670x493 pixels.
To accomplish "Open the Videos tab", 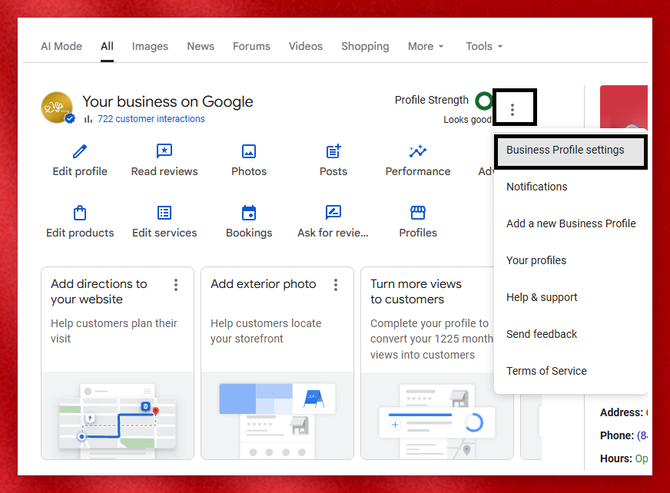I will click(306, 46).
